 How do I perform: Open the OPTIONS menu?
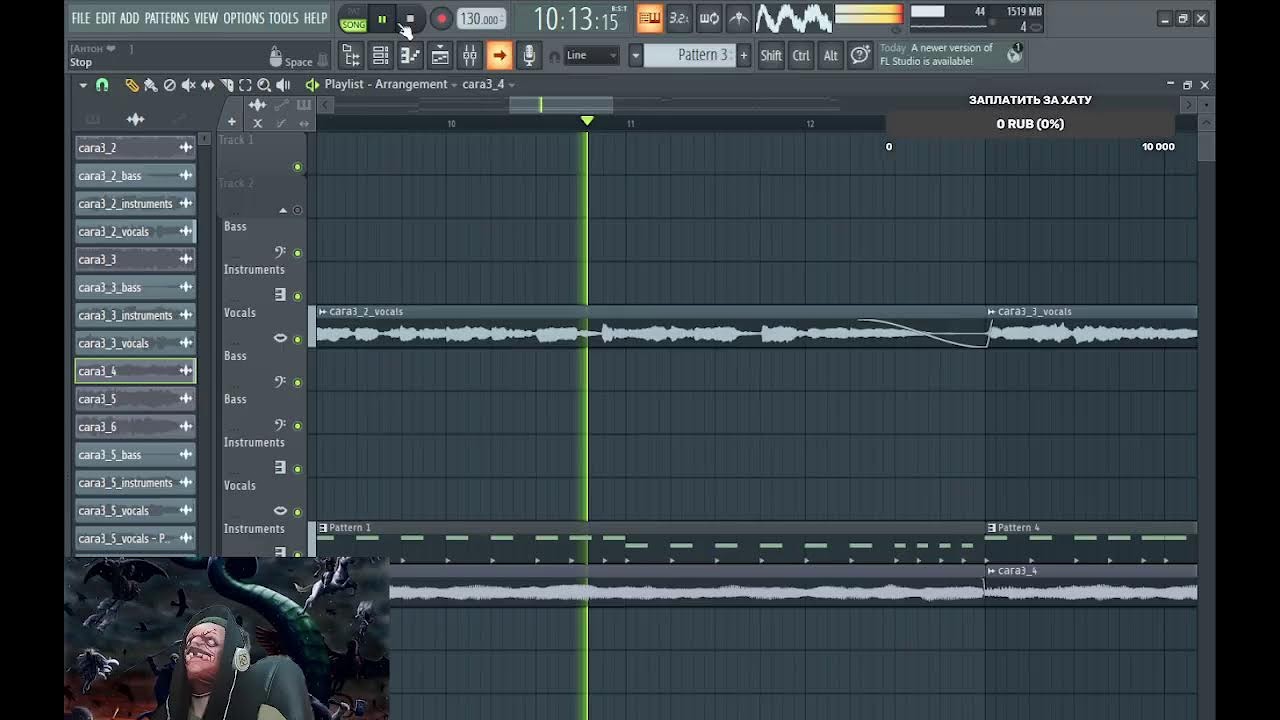click(244, 18)
